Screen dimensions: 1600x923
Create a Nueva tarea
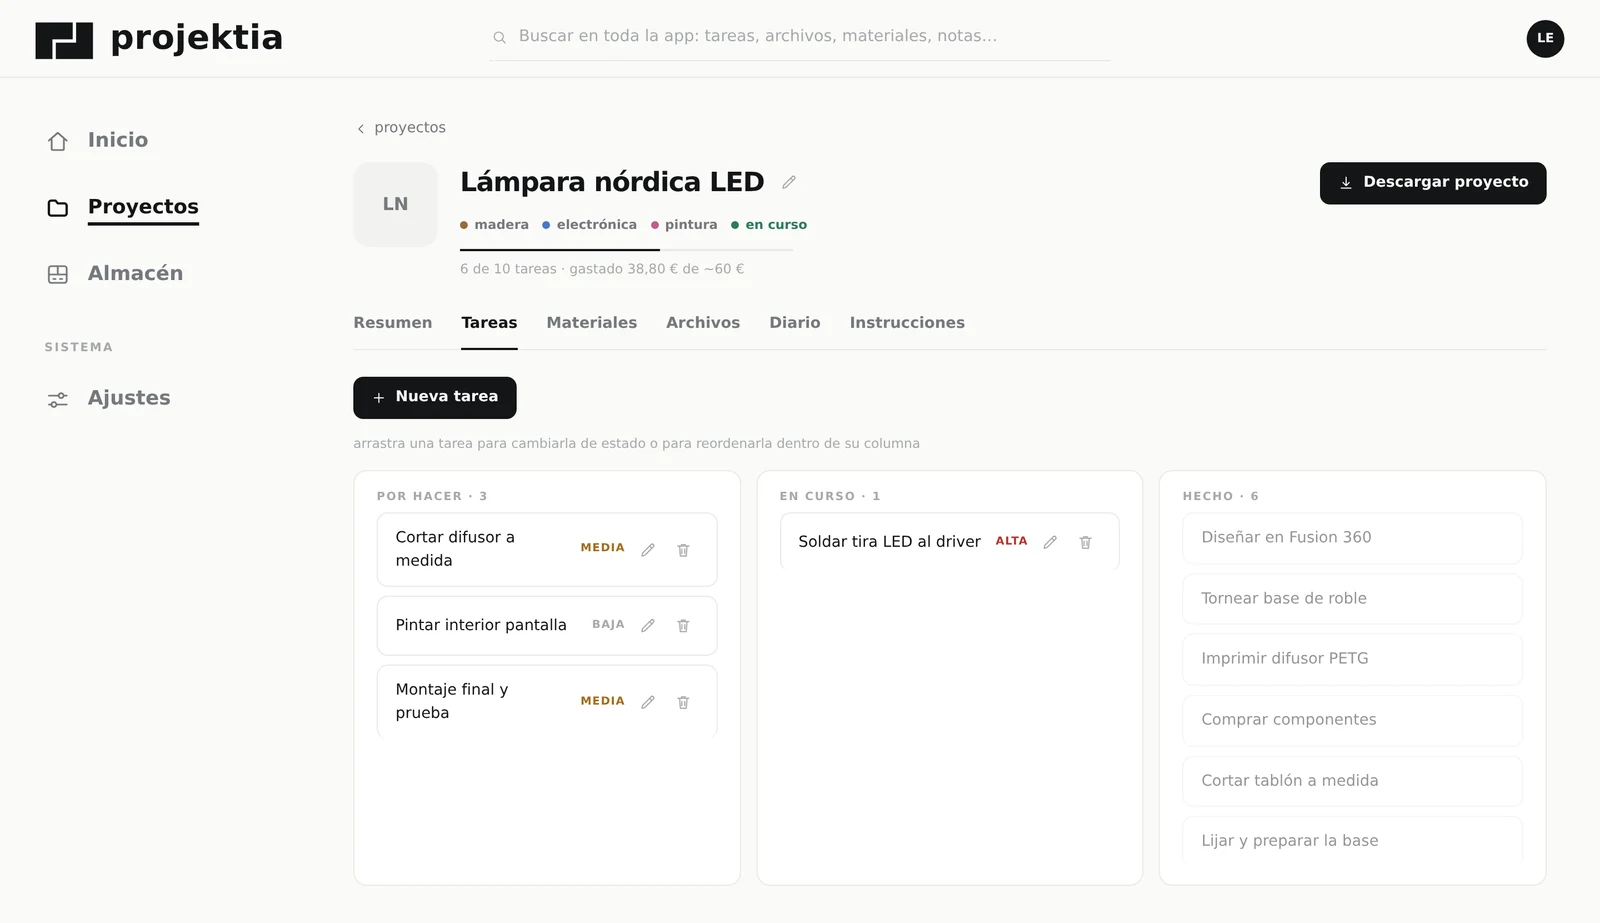tap(435, 397)
